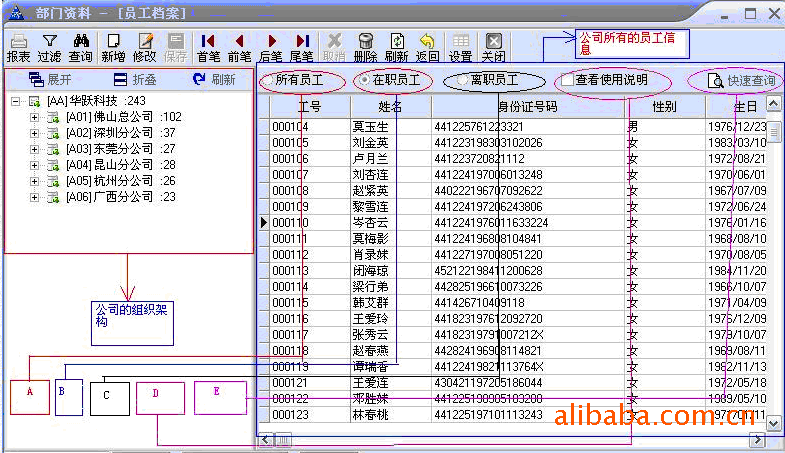
Task: Select the 离职员工 radio button
Action: tap(462, 80)
